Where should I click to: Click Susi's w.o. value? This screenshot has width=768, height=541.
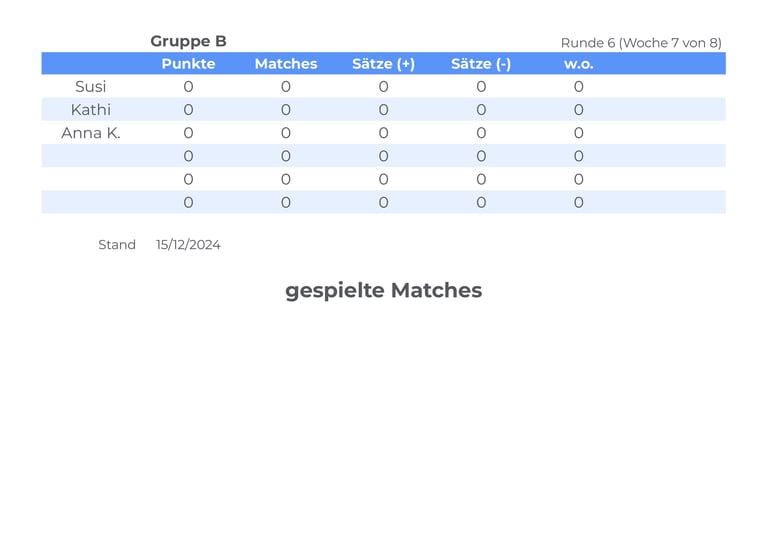[x=578, y=87]
